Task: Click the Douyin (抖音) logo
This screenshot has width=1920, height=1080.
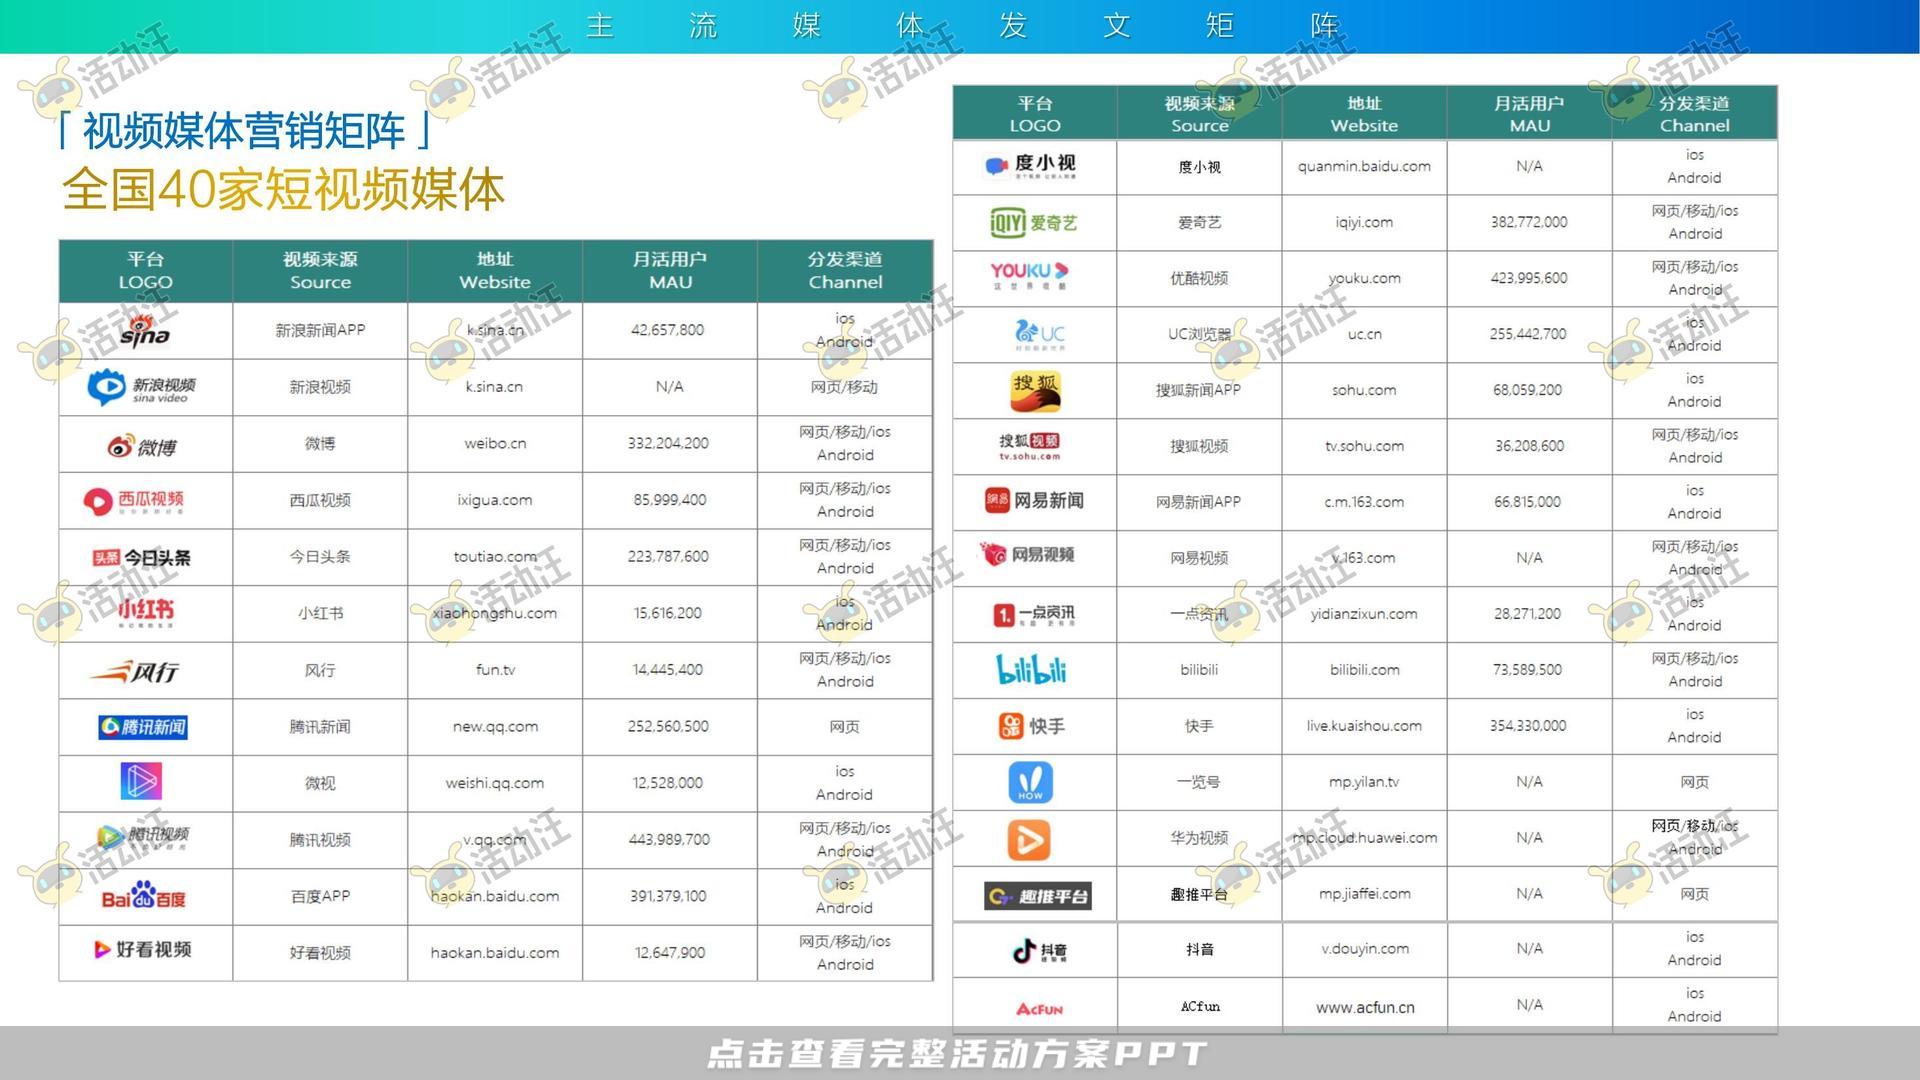Action: 1040,950
